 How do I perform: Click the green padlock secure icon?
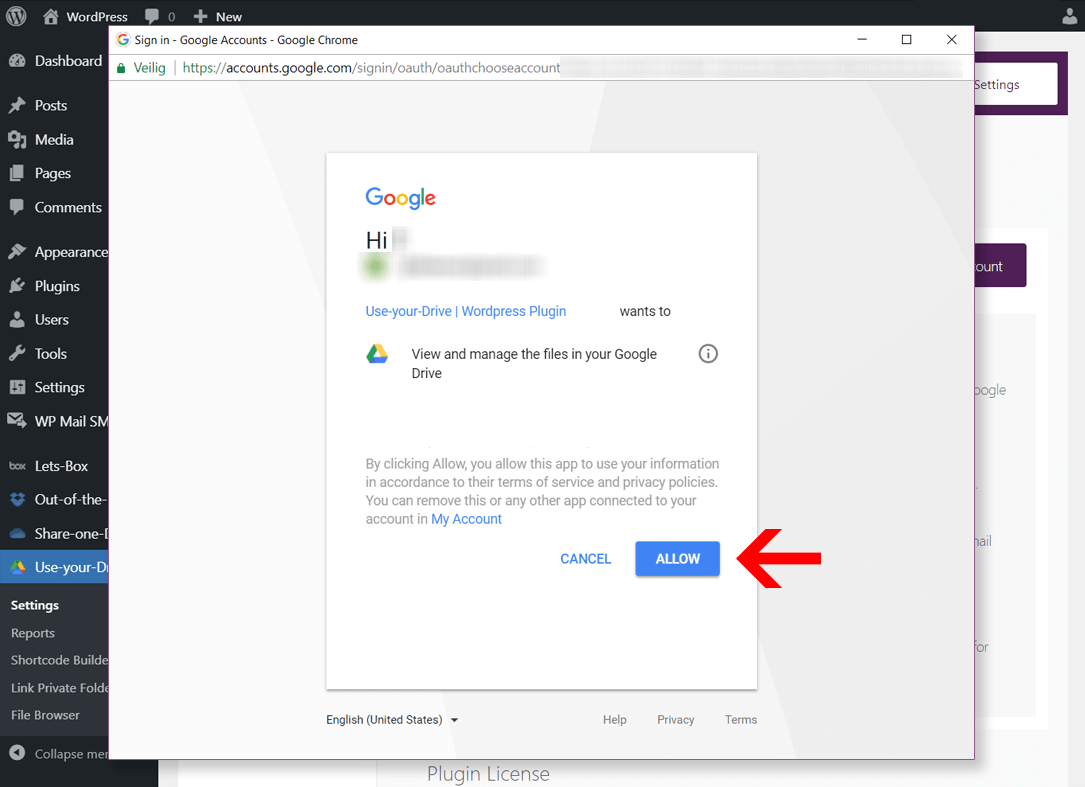click(x=121, y=68)
